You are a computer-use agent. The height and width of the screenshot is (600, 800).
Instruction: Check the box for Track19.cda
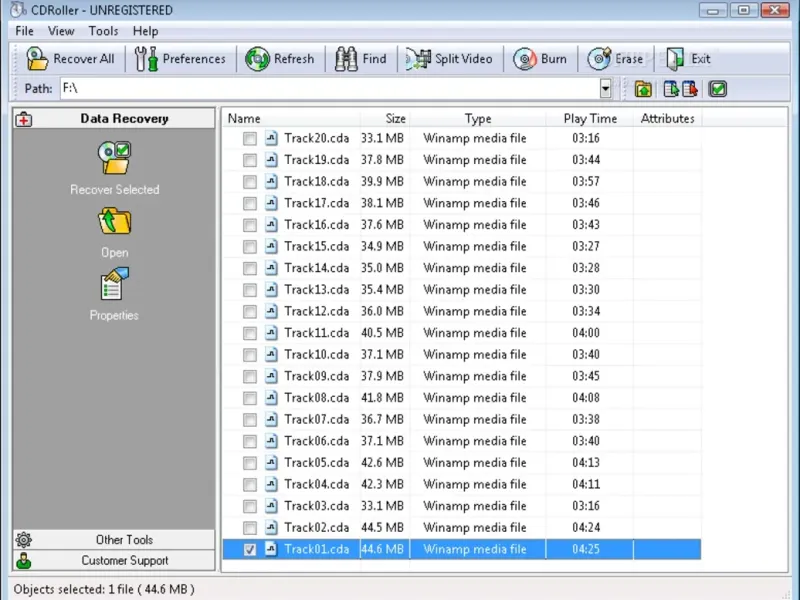[x=249, y=160]
